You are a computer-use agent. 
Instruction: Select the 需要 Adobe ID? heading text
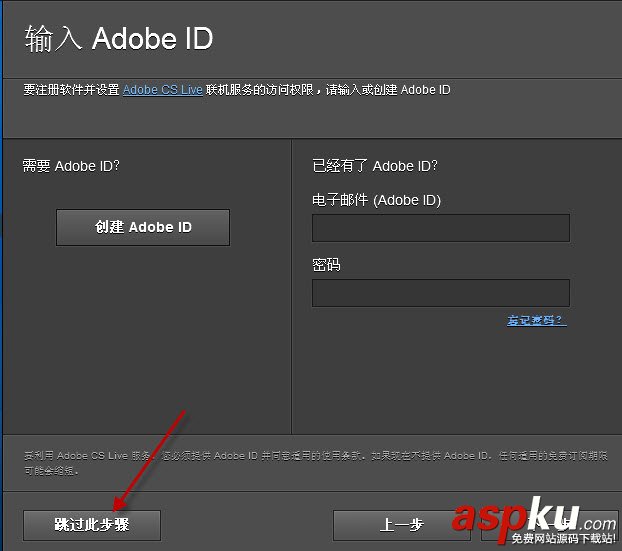coord(71,166)
